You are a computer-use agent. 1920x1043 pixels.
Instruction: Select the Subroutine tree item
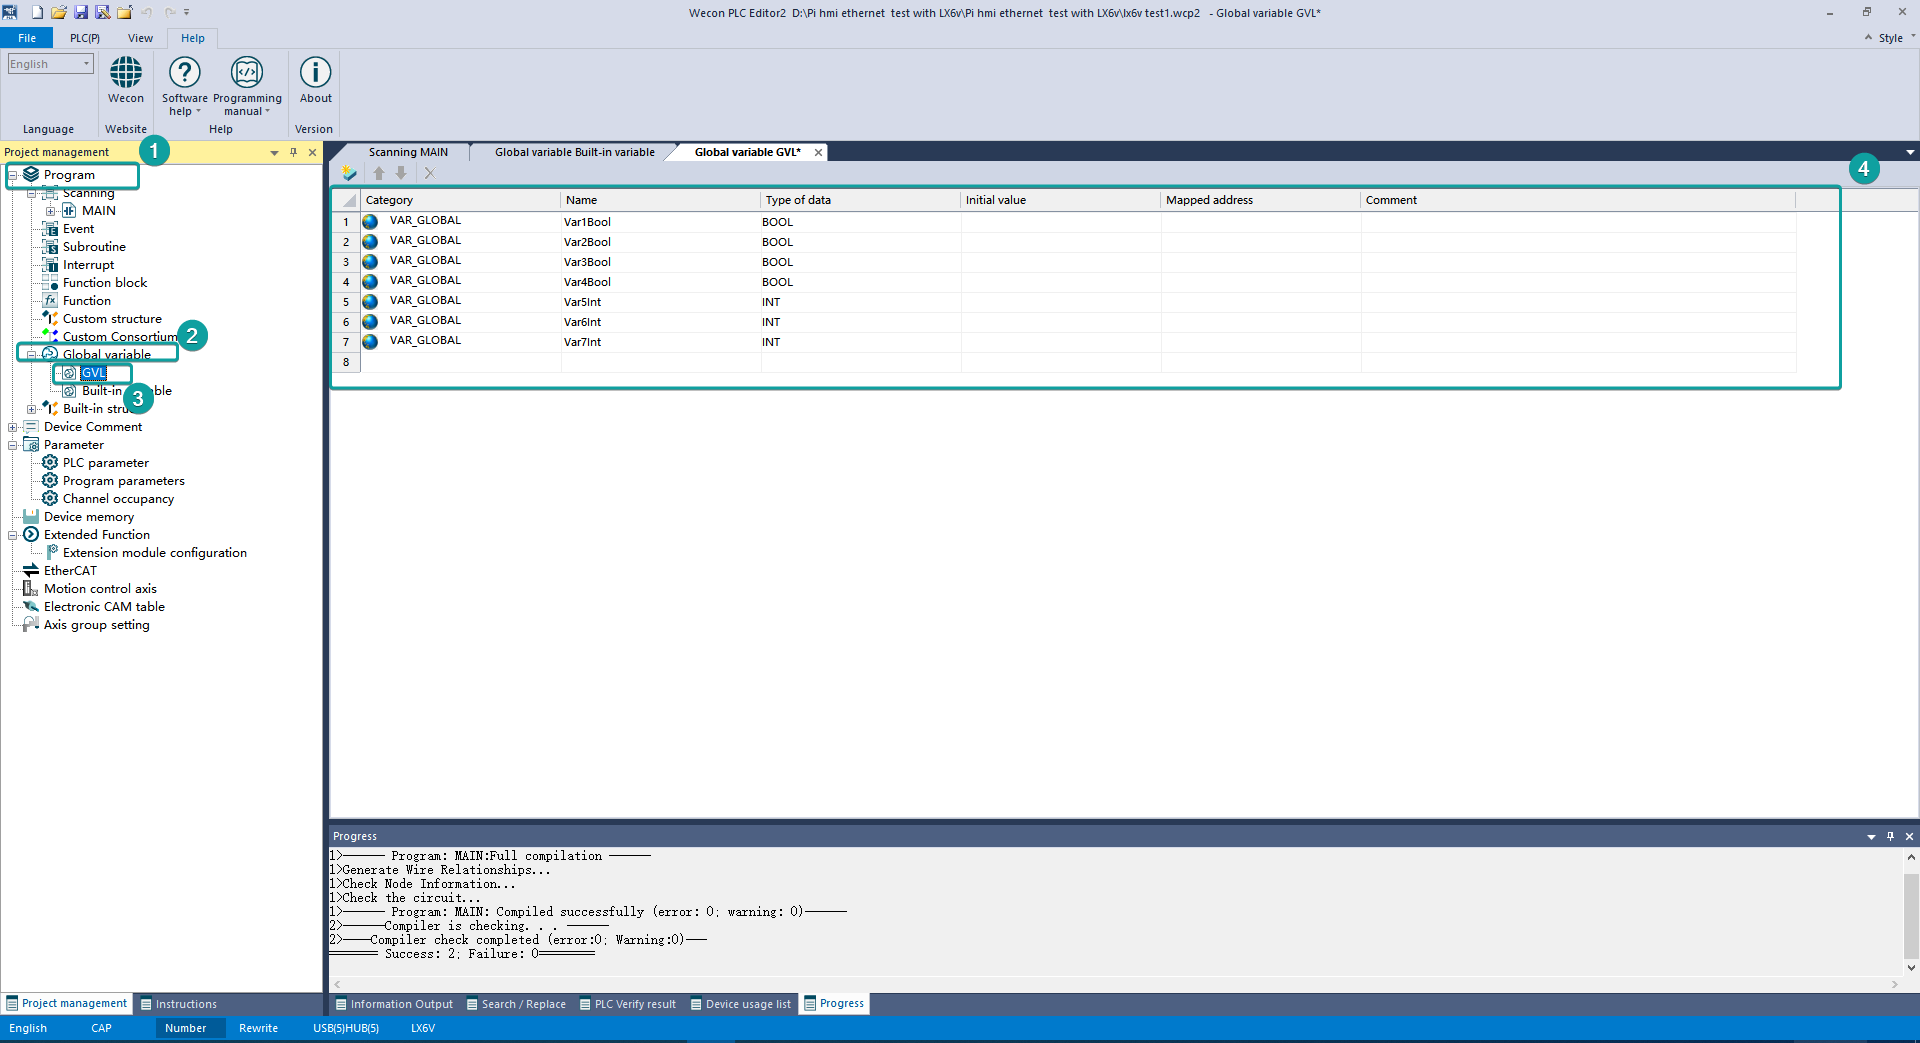point(94,247)
